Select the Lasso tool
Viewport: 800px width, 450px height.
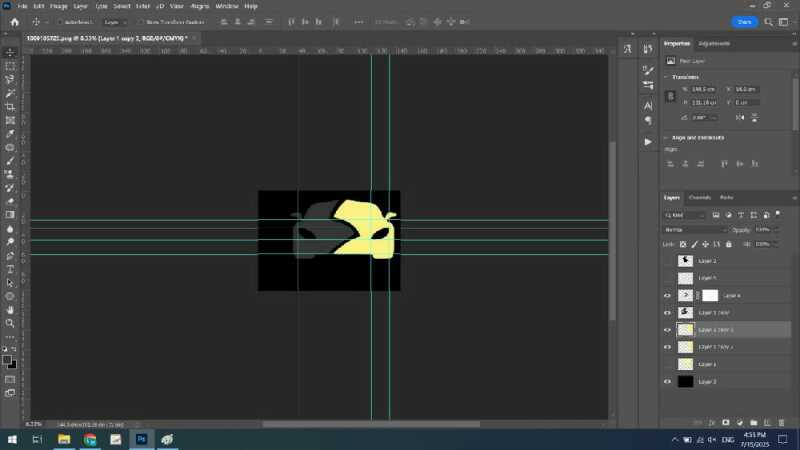tap(10, 80)
